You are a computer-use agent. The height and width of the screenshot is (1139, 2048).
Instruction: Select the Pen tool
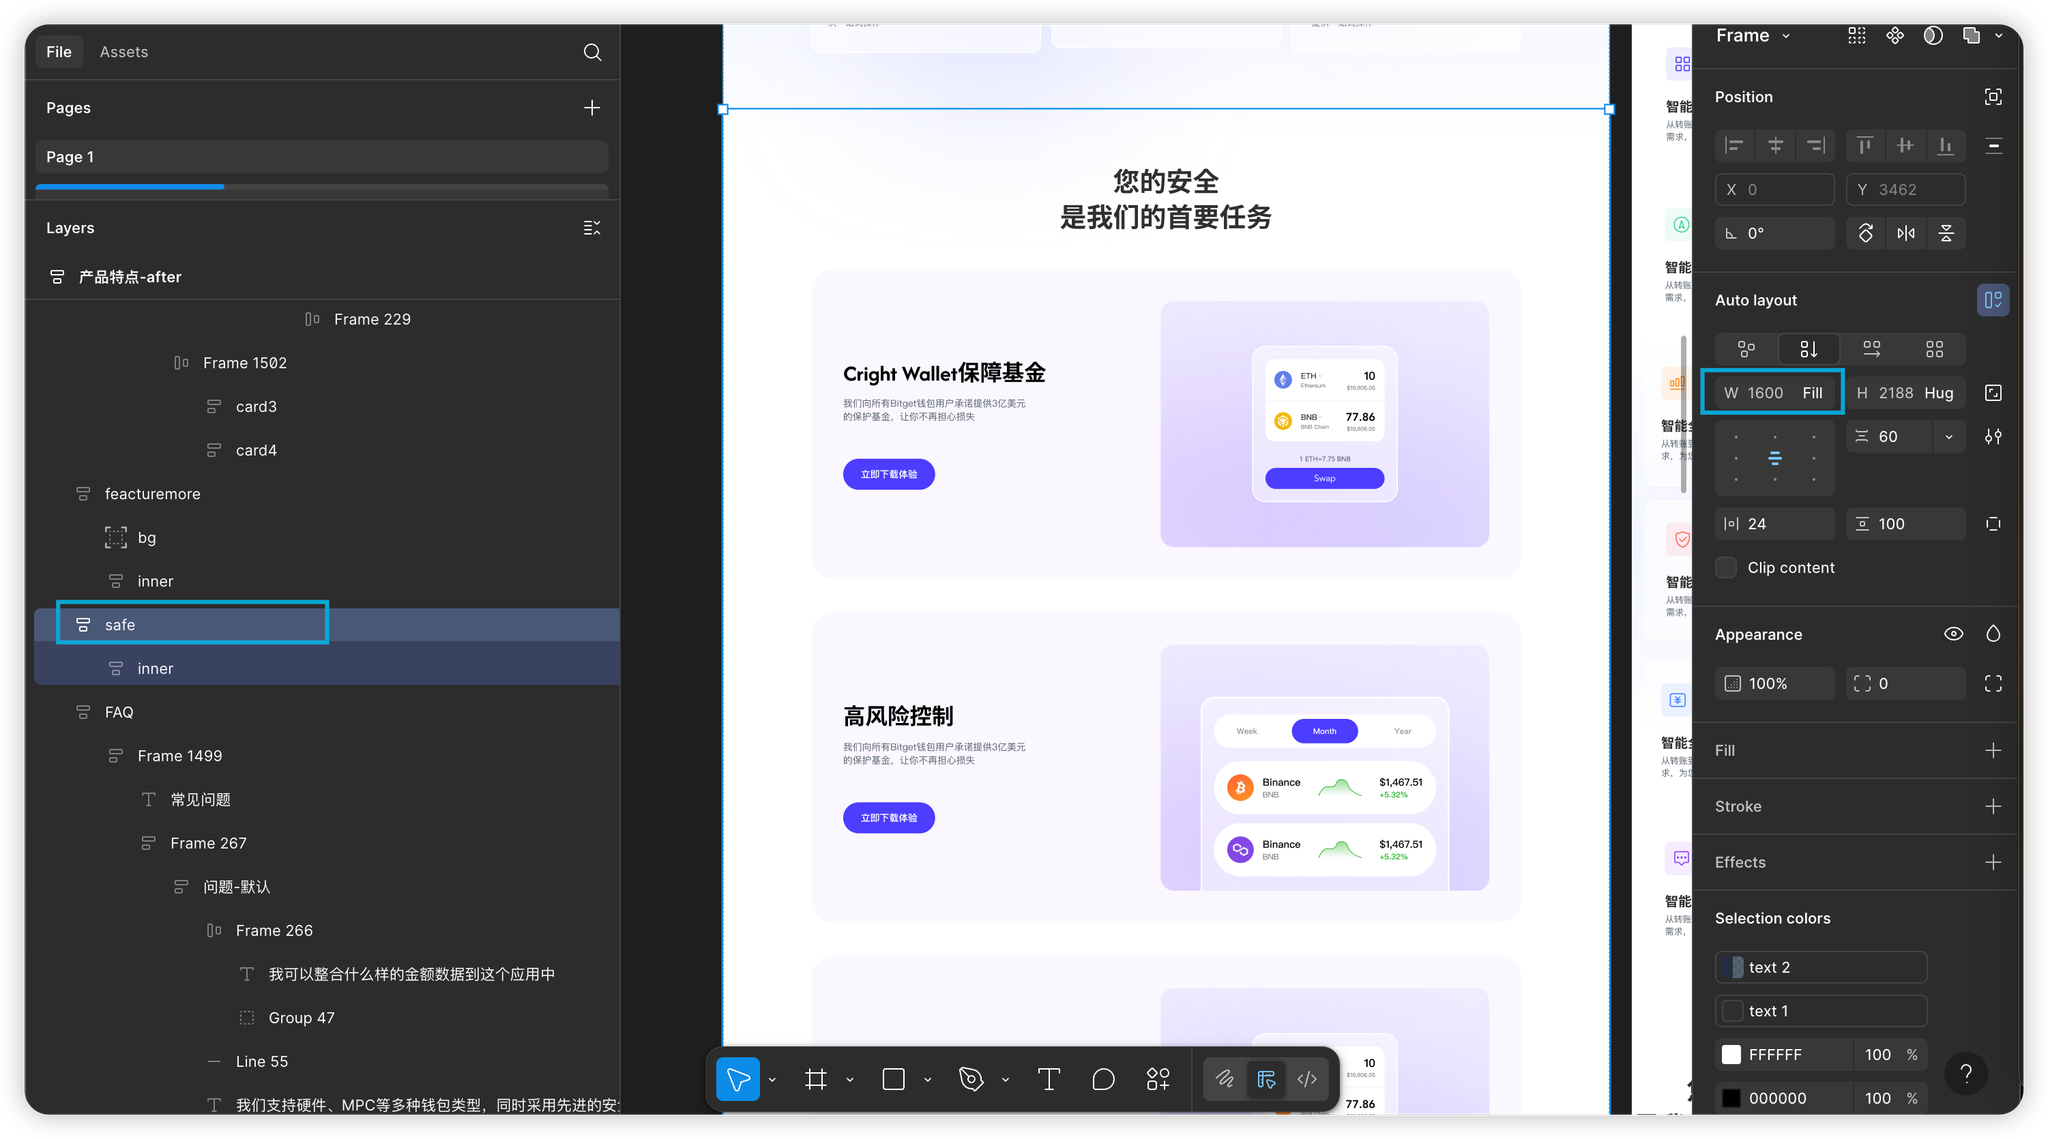pyautogui.click(x=970, y=1079)
